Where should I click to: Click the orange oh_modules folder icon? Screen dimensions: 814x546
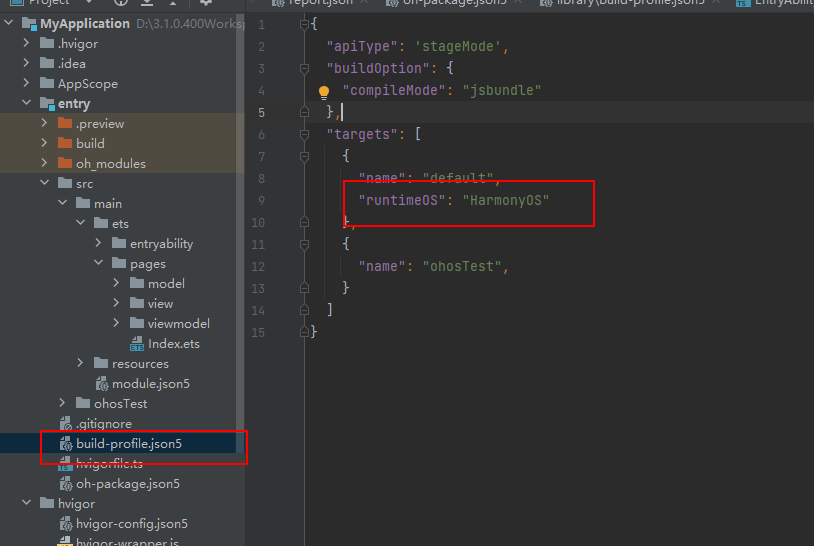click(65, 163)
